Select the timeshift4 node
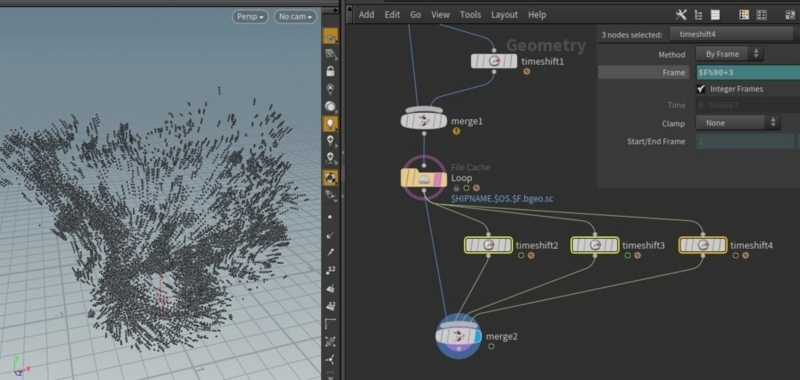This screenshot has height=380, width=800. (x=703, y=245)
